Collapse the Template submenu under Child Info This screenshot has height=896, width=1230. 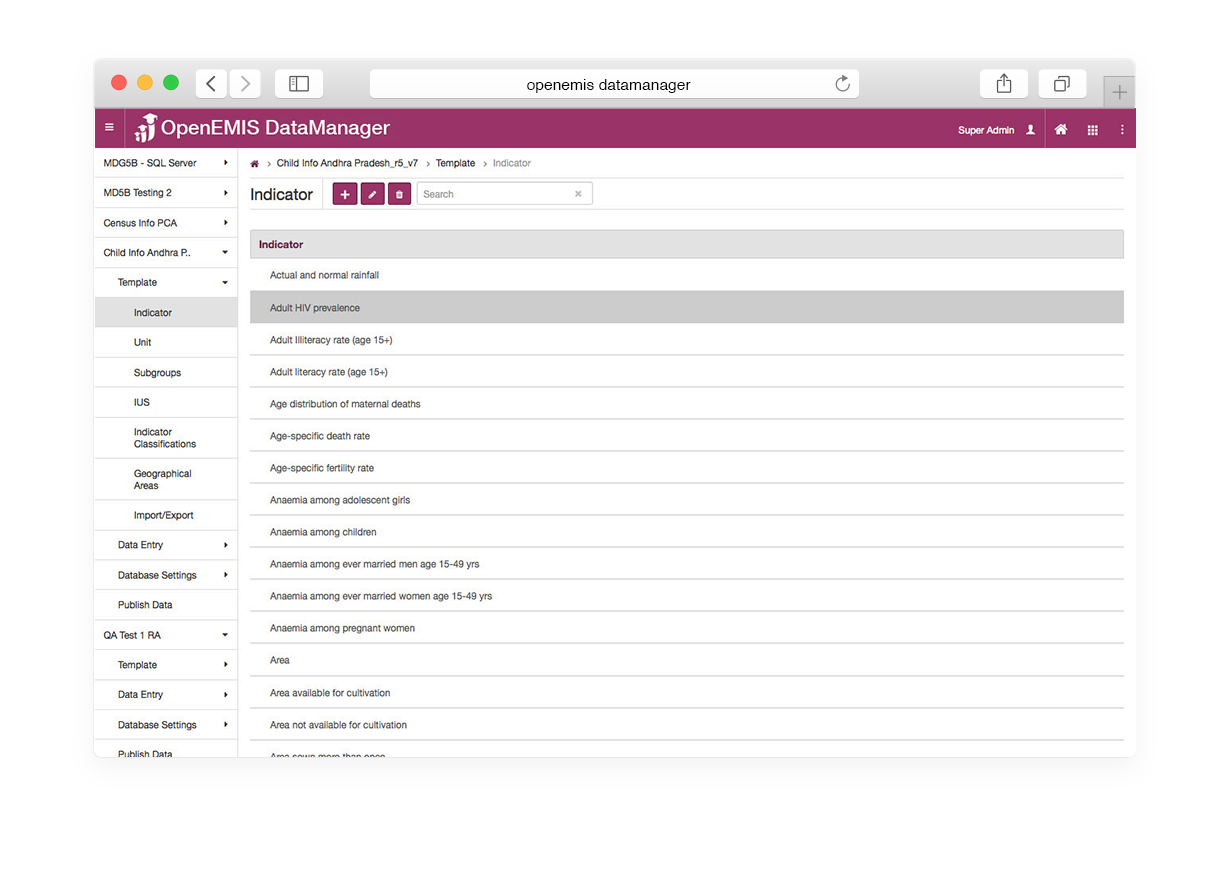coord(166,283)
